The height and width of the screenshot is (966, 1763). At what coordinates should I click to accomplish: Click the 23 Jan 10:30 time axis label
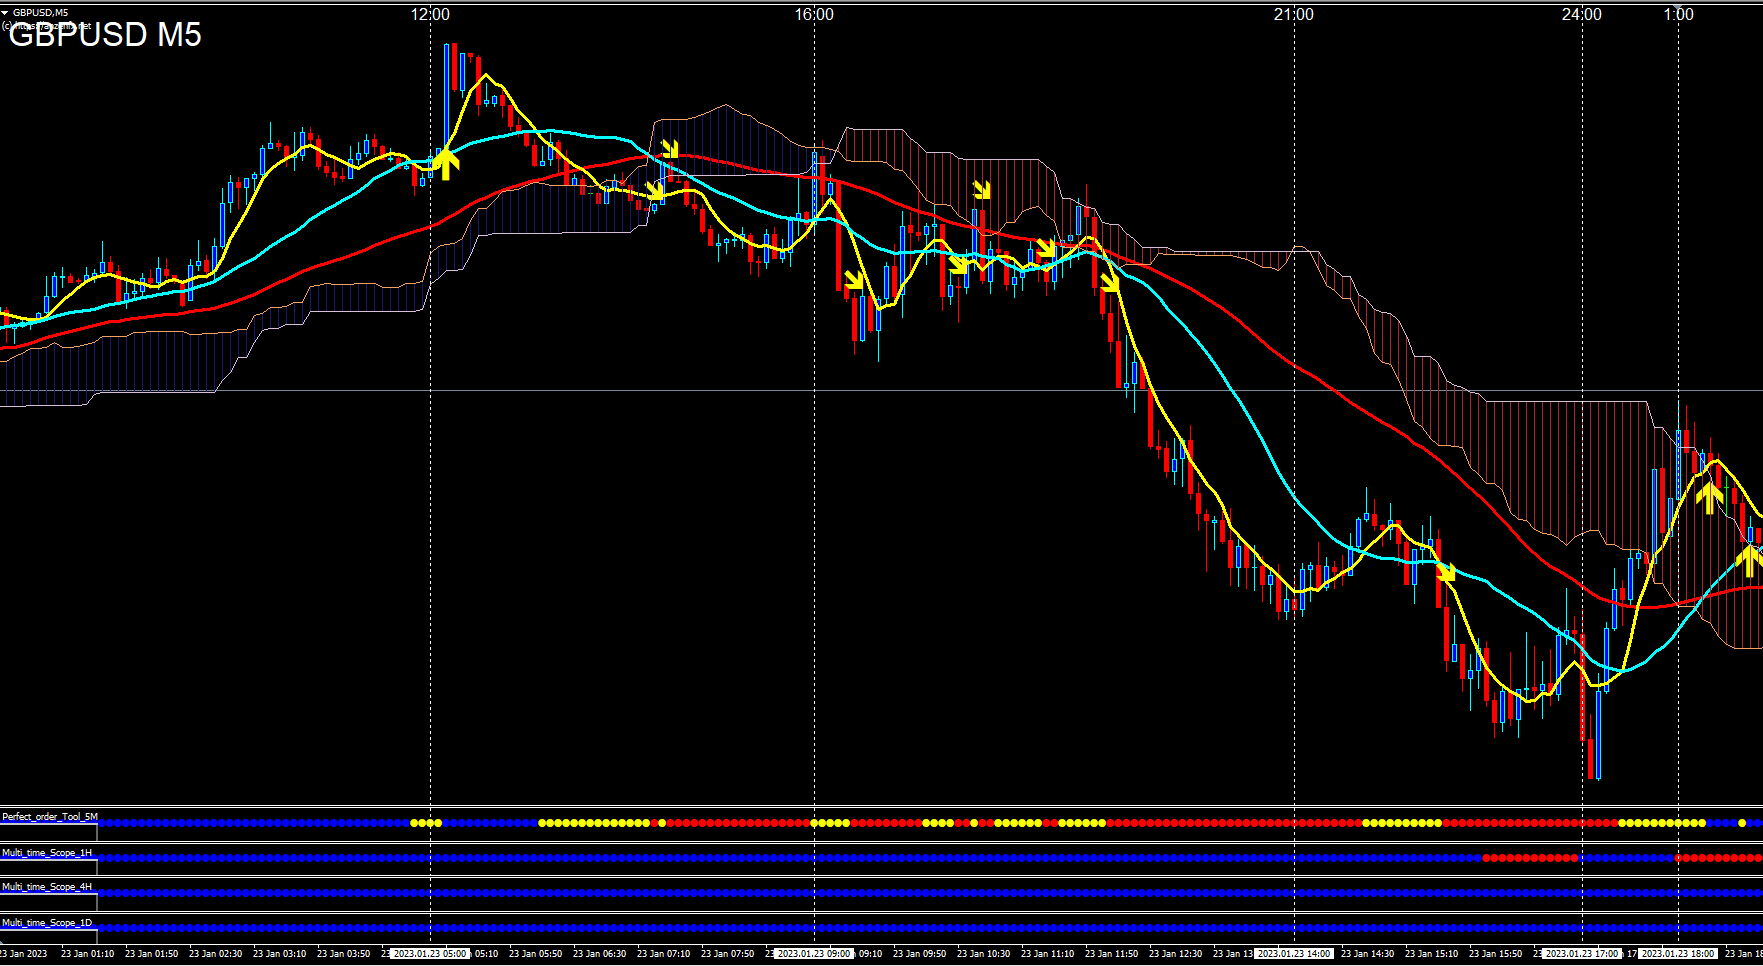point(984,954)
